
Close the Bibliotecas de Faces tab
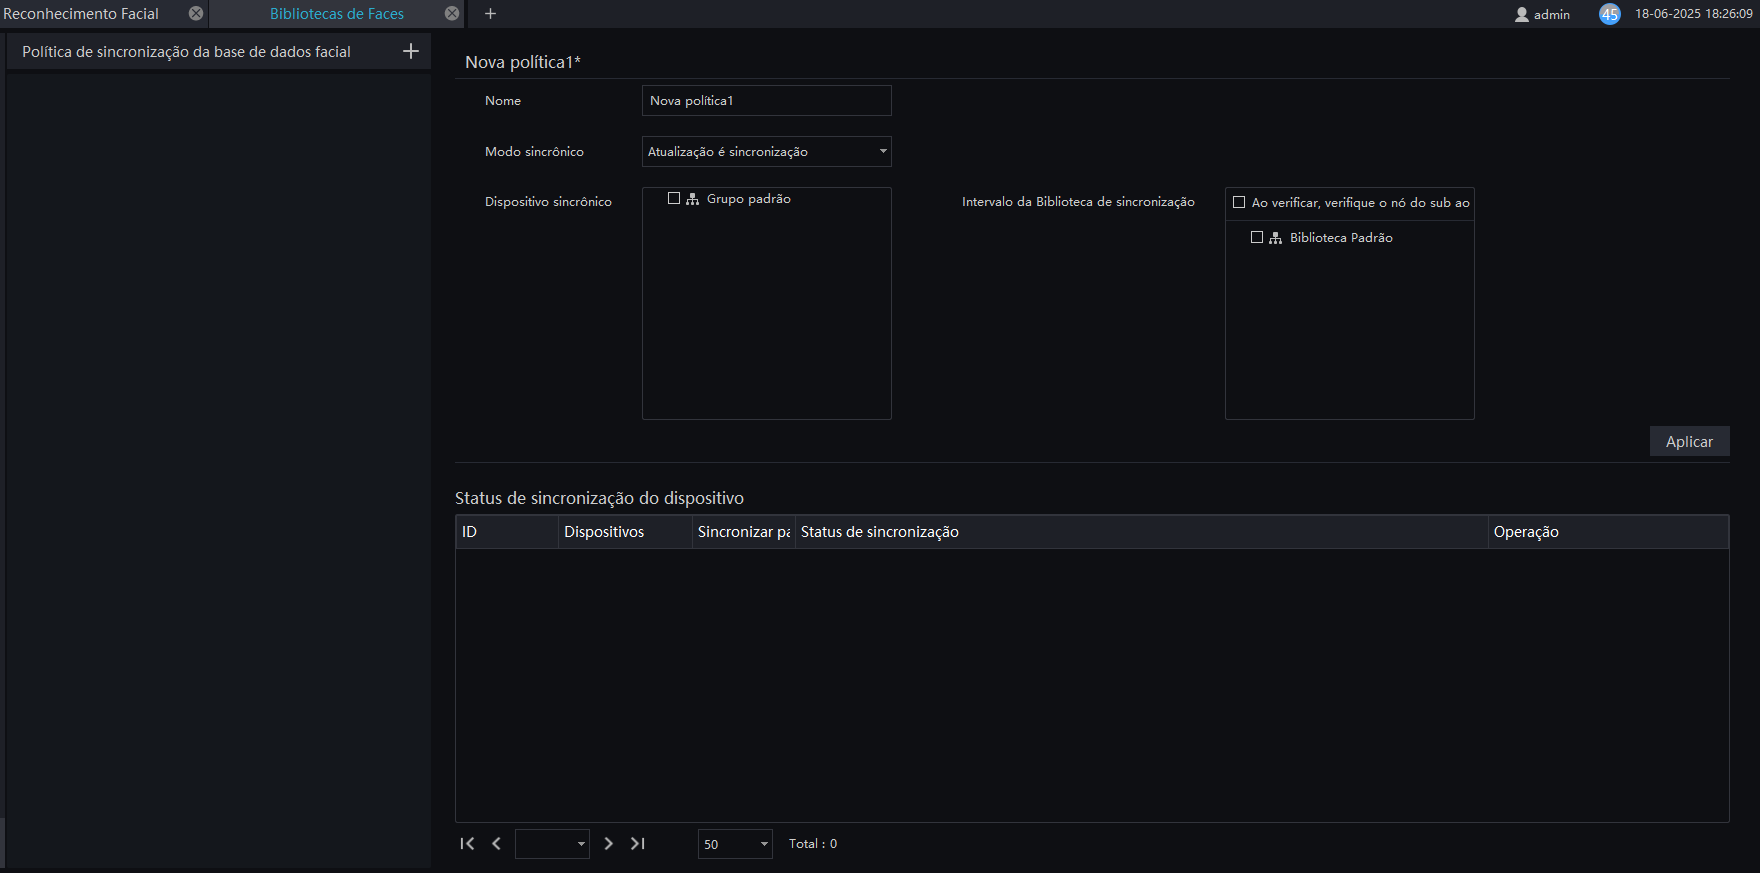tap(452, 13)
